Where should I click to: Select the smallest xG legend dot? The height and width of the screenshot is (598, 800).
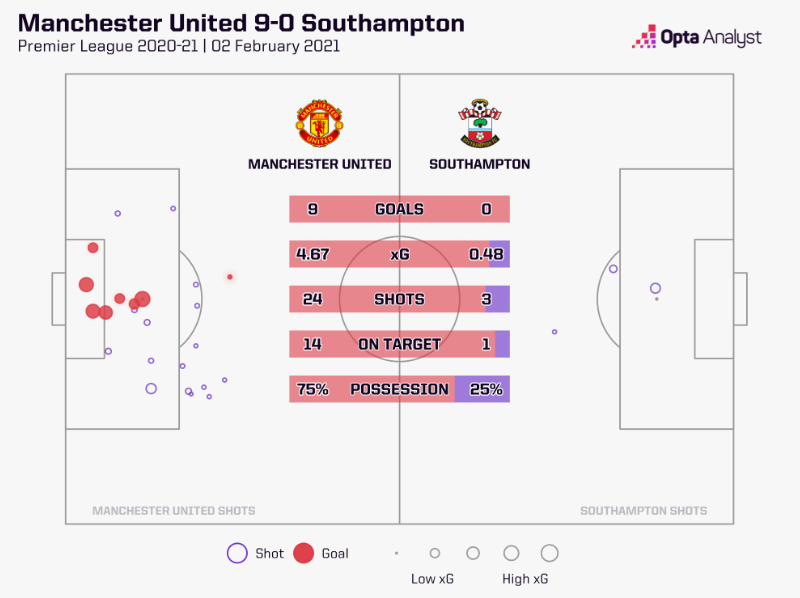pyautogui.click(x=396, y=553)
